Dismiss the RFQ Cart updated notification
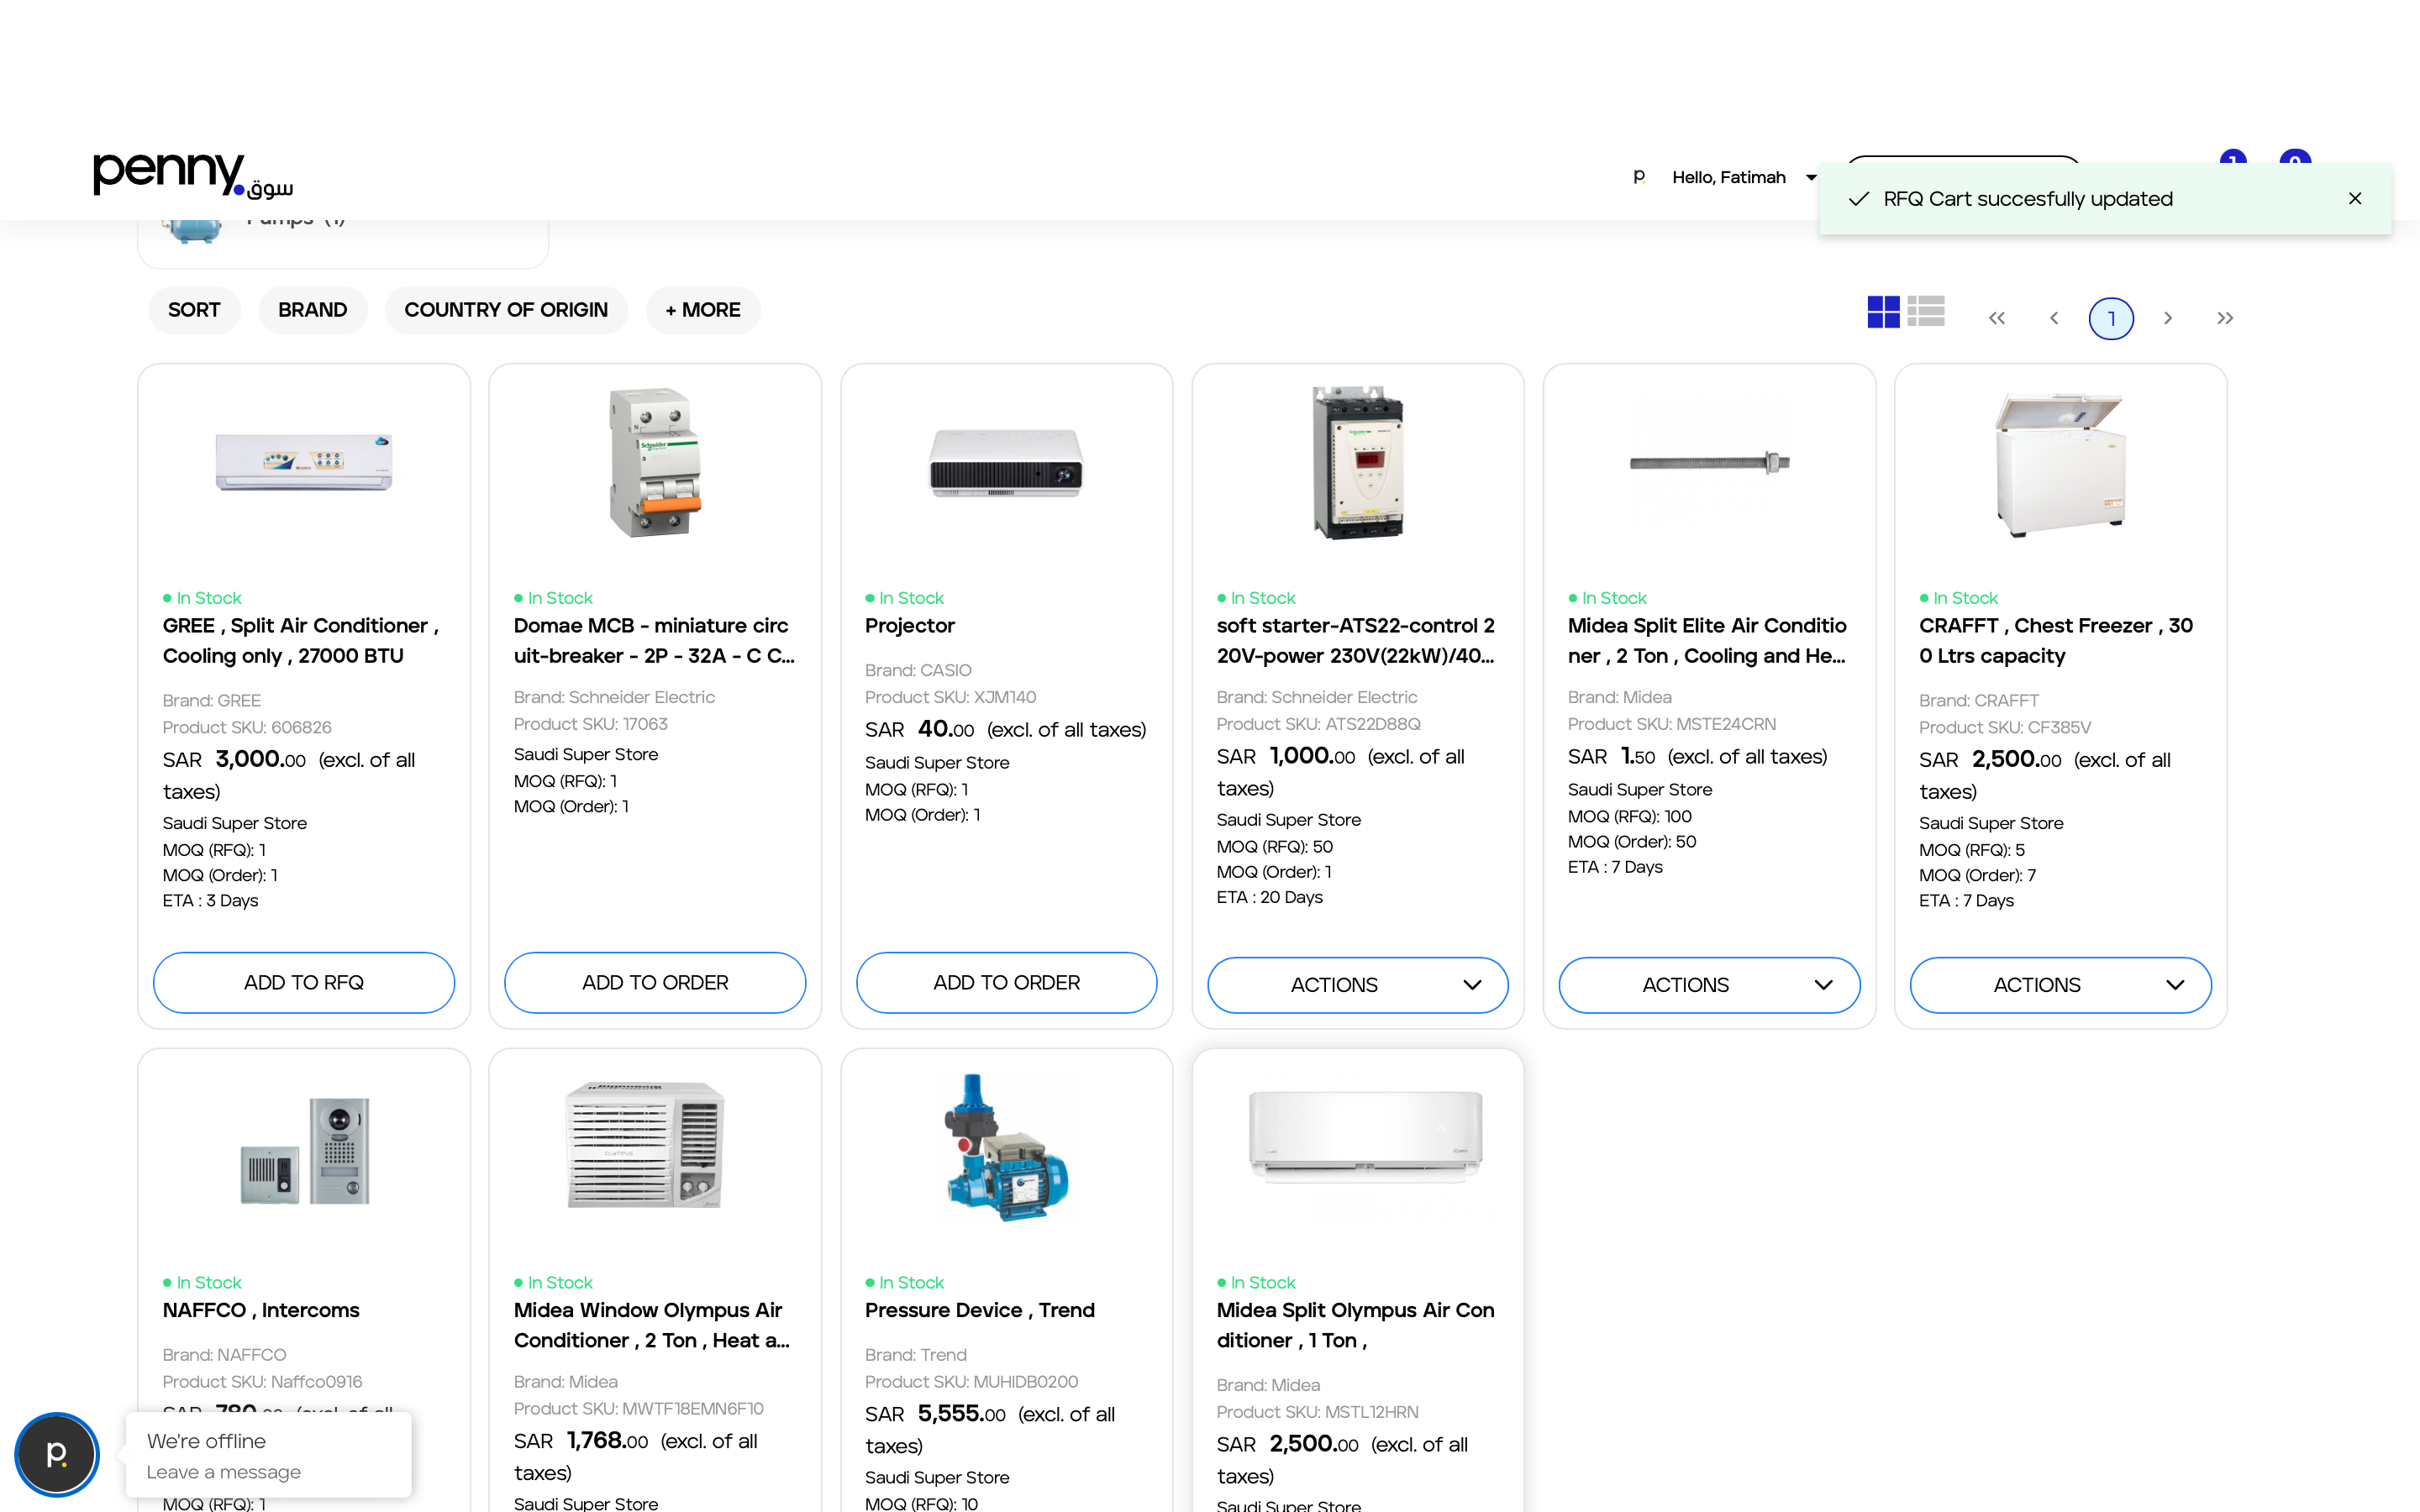Screen dimensions: 2420x1512 [2355, 198]
